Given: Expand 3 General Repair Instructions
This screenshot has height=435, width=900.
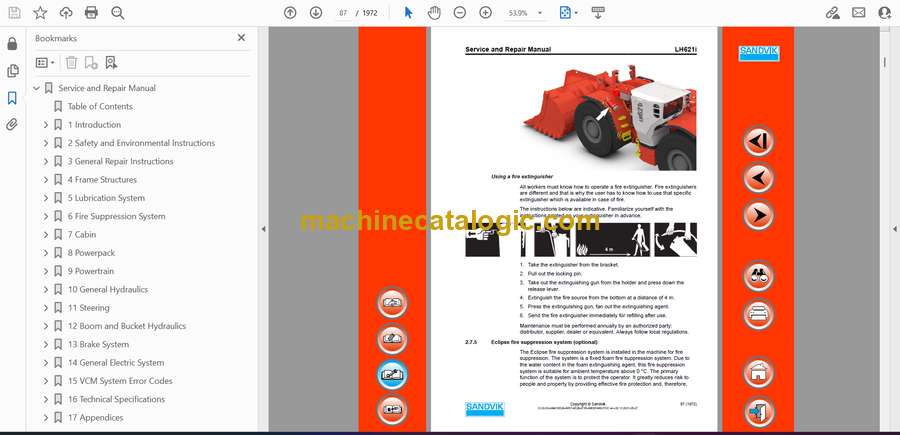Looking at the screenshot, I should coord(46,161).
